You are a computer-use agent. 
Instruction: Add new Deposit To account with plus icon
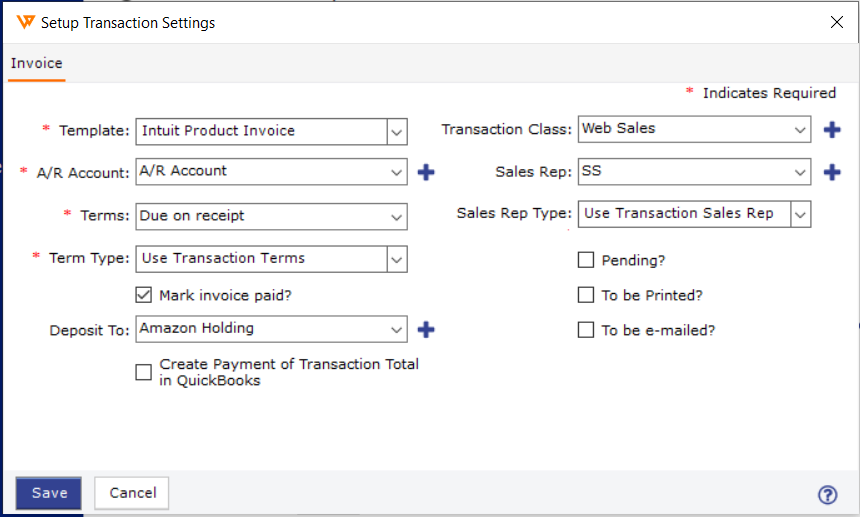tap(426, 329)
